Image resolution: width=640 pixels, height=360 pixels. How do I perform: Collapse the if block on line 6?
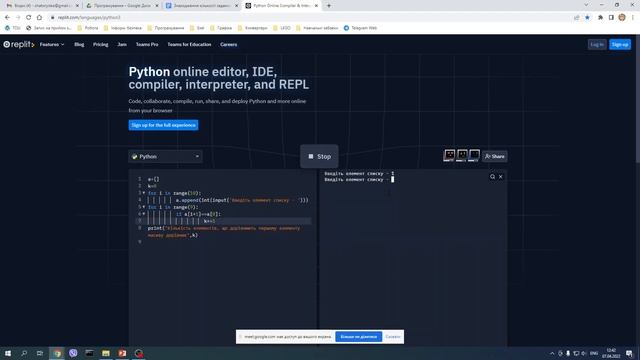pos(144,214)
